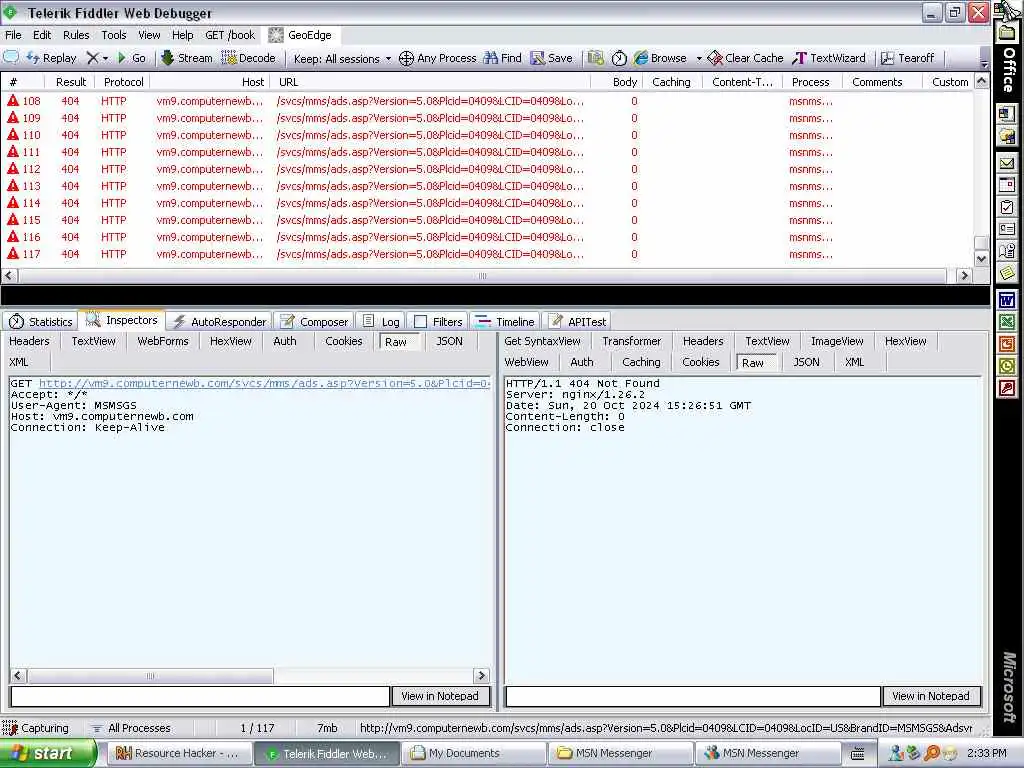Expand the toolbar overflow chevron

tap(984, 63)
